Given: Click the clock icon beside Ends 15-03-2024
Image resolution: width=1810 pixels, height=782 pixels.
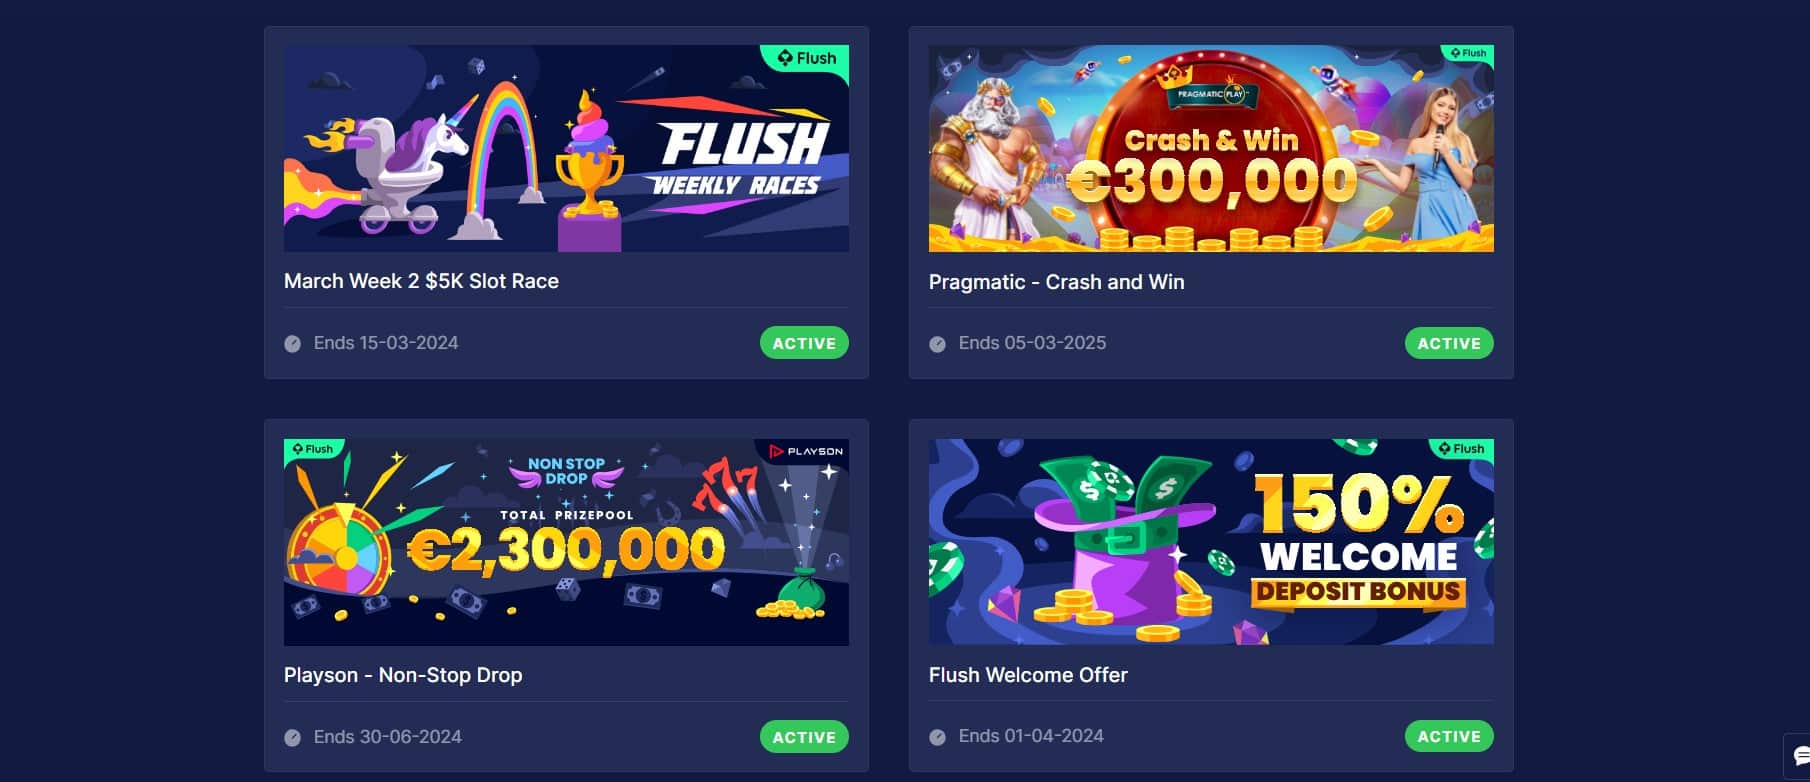Looking at the screenshot, I should pos(292,344).
